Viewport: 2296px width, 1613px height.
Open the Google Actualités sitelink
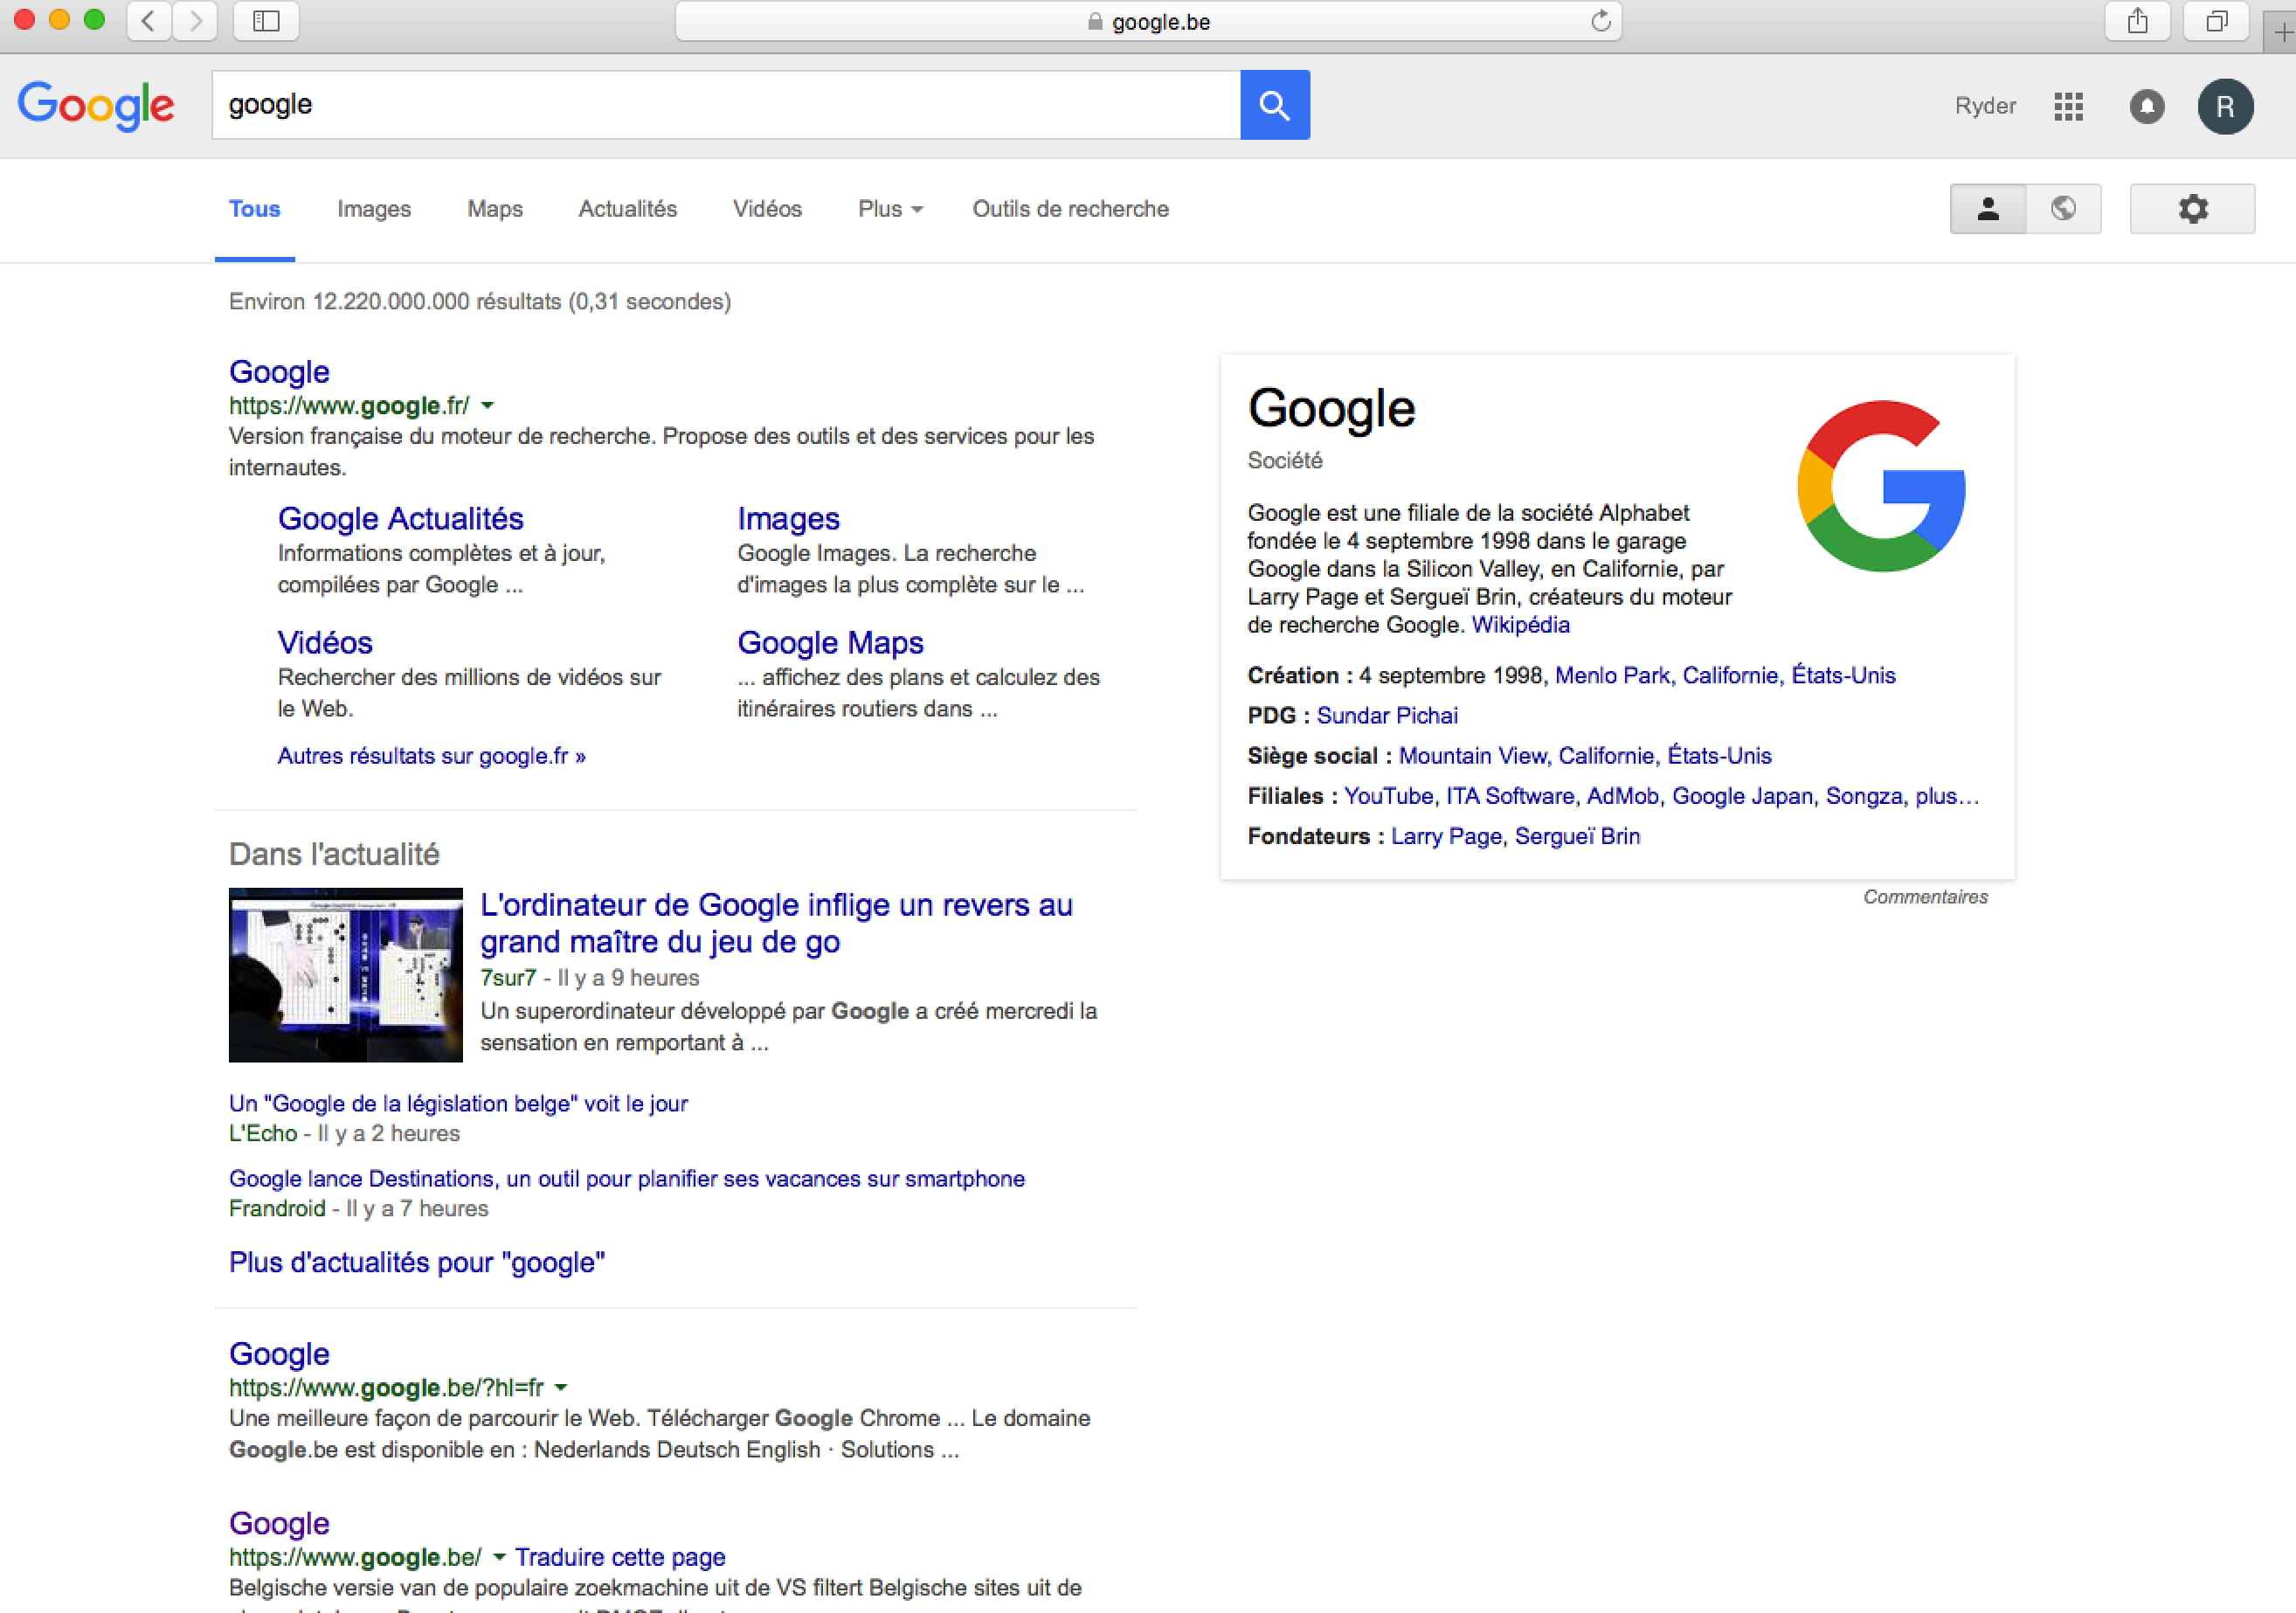pos(400,519)
